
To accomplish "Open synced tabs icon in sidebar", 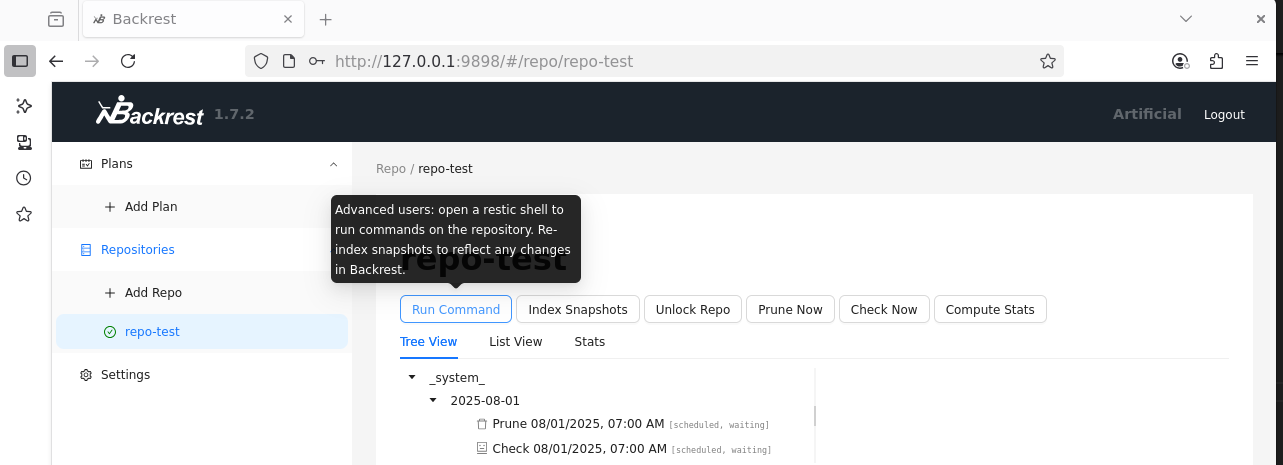I will [24, 142].
